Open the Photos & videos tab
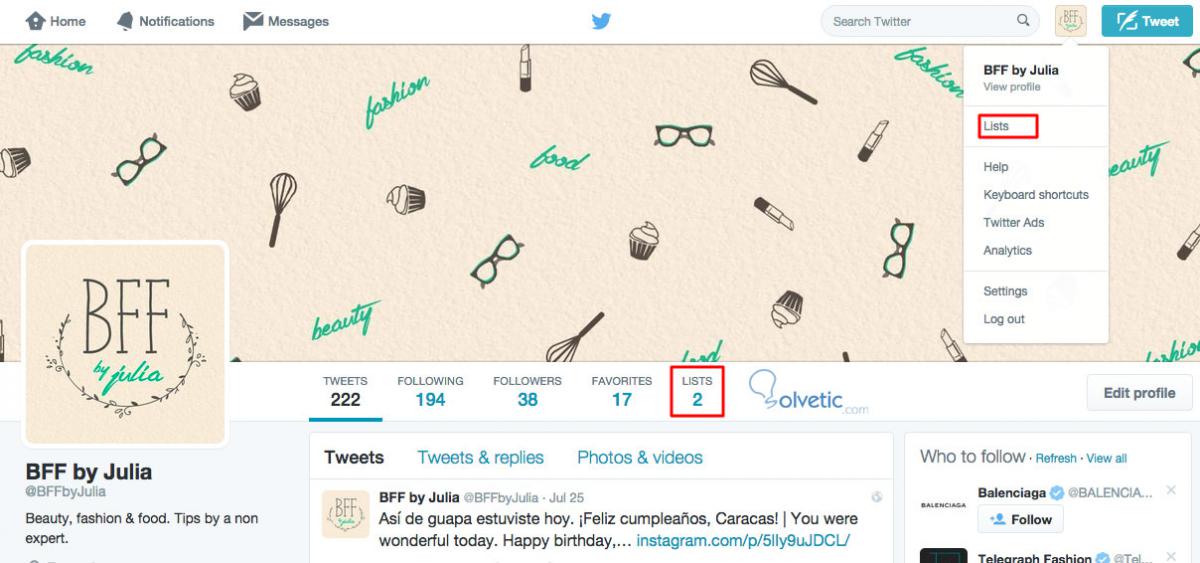The image size is (1200, 563). tap(640, 457)
